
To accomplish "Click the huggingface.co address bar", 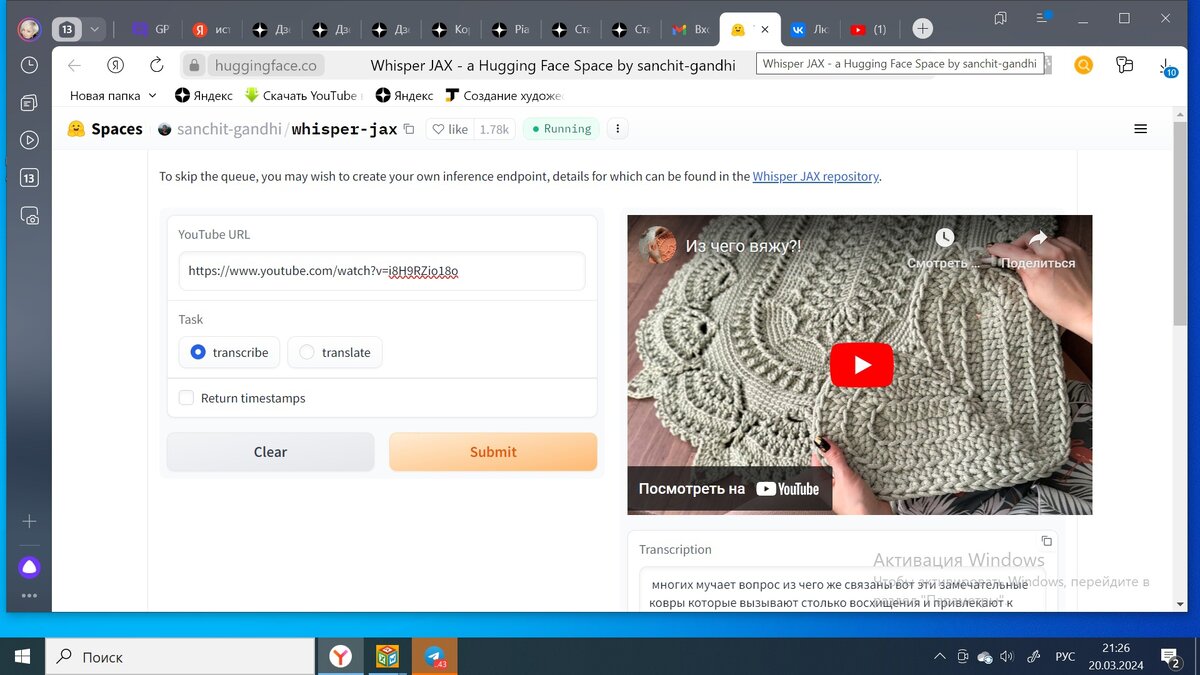I will tap(266, 65).
